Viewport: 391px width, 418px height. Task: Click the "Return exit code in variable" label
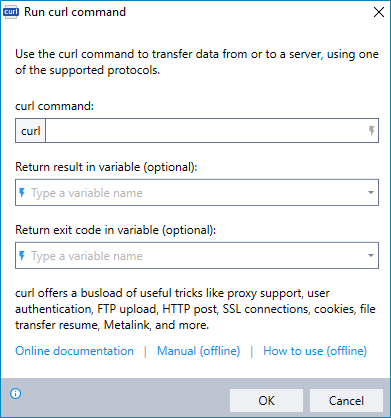tap(116, 230)
